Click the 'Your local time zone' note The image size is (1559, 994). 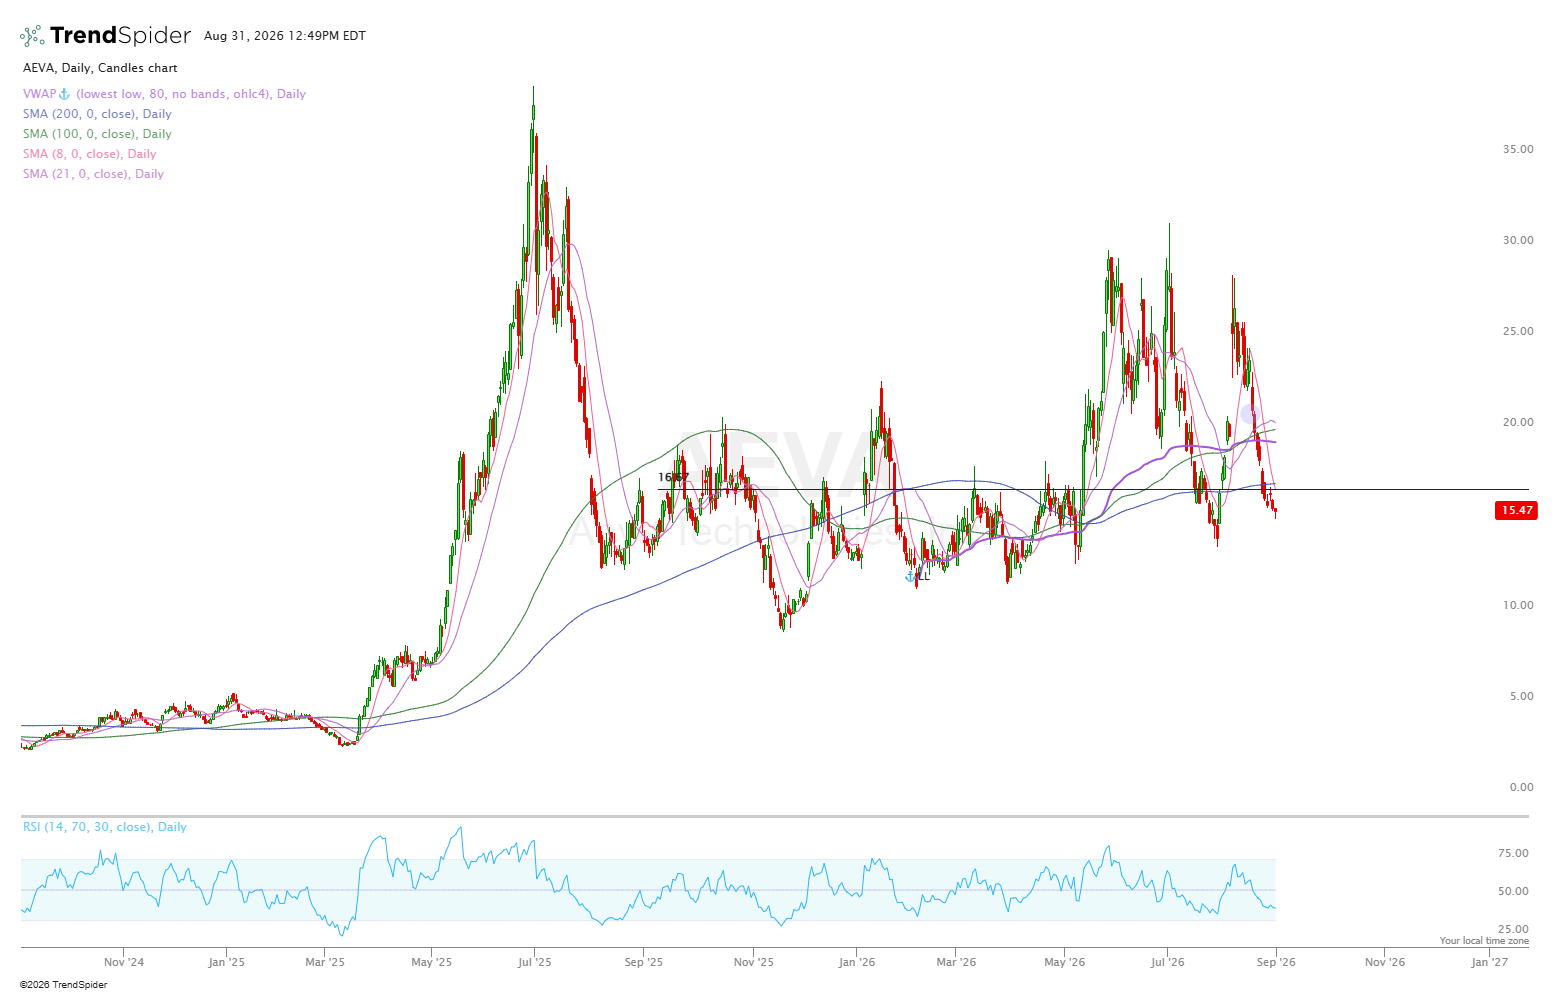1484,941
